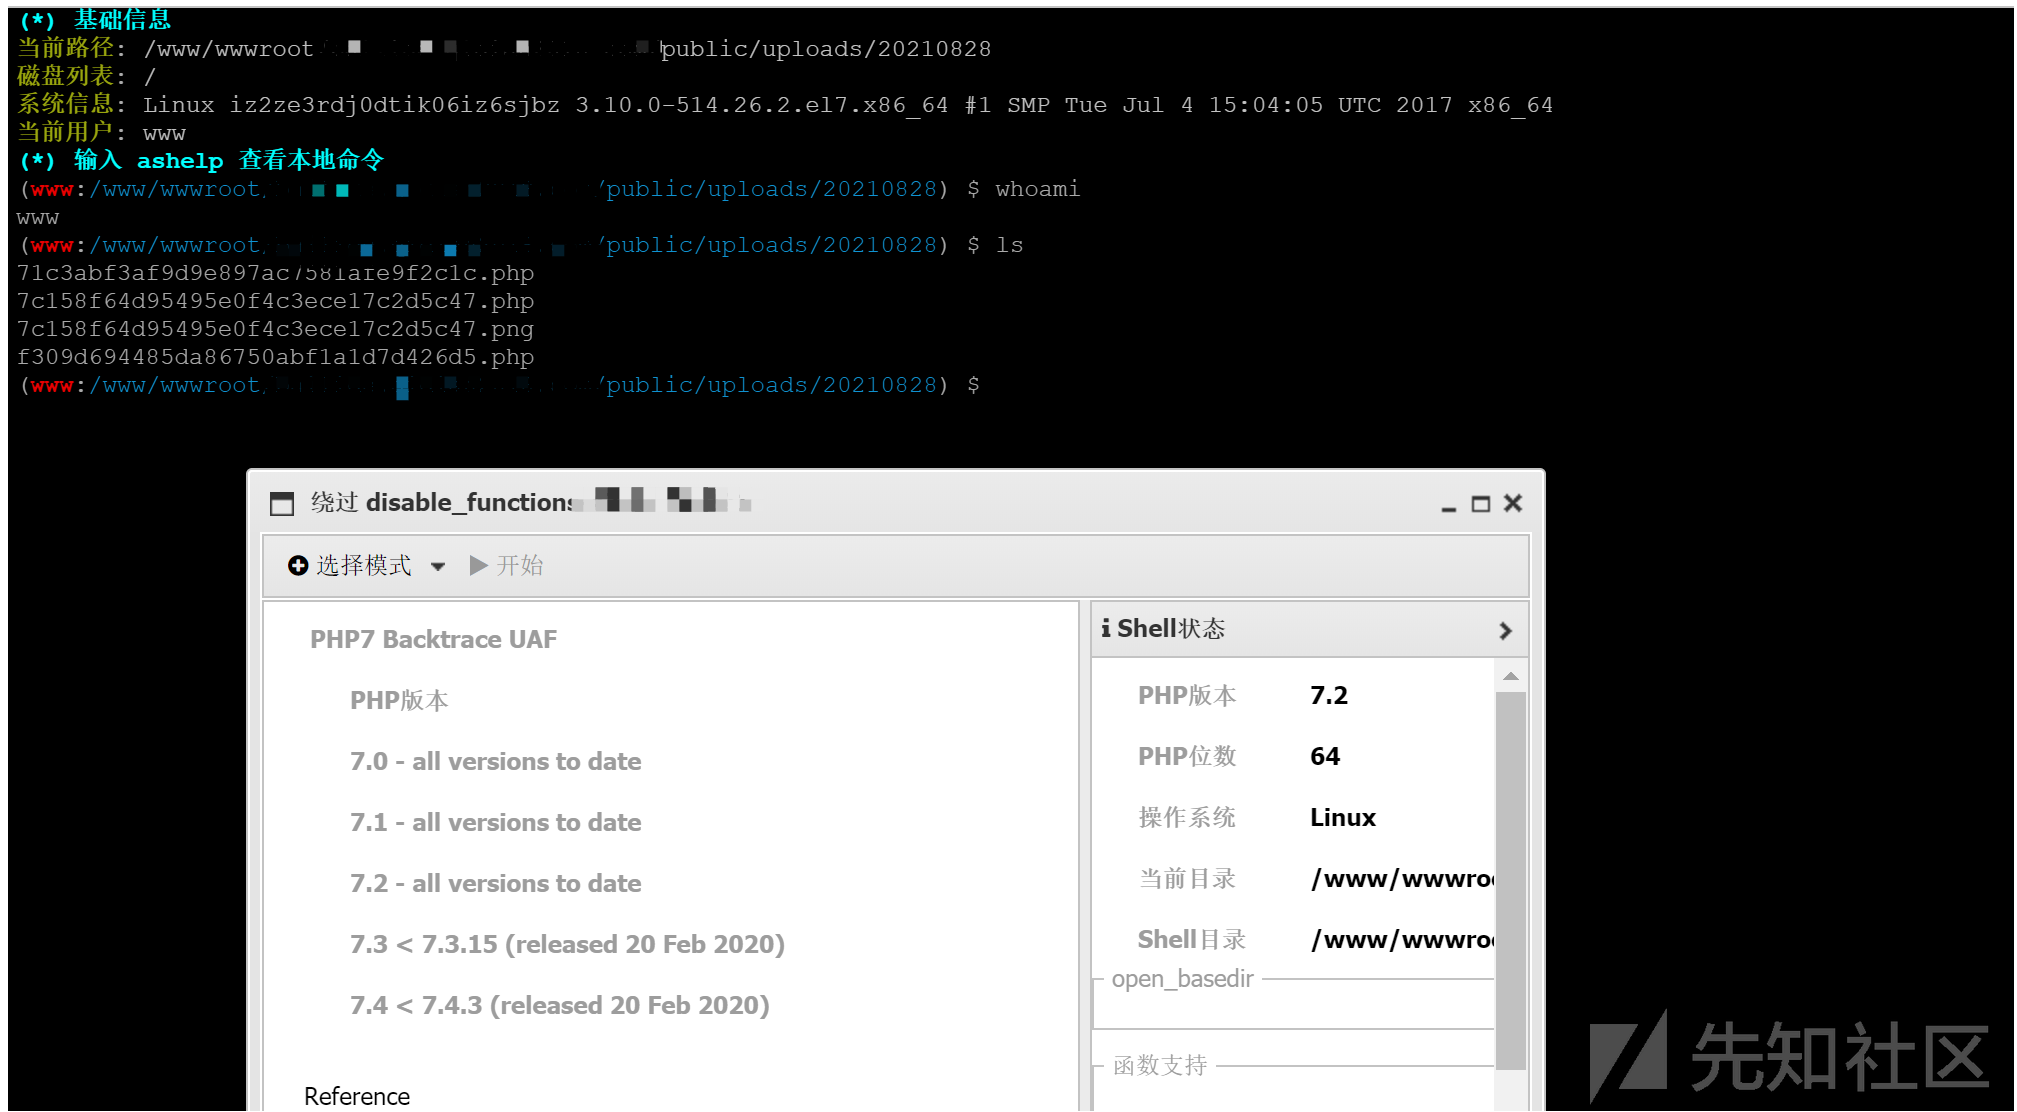This screenshot has width=2017, height=1112.
Task: Click the 选择模式 menu label
Action: [x=363, y=566]
